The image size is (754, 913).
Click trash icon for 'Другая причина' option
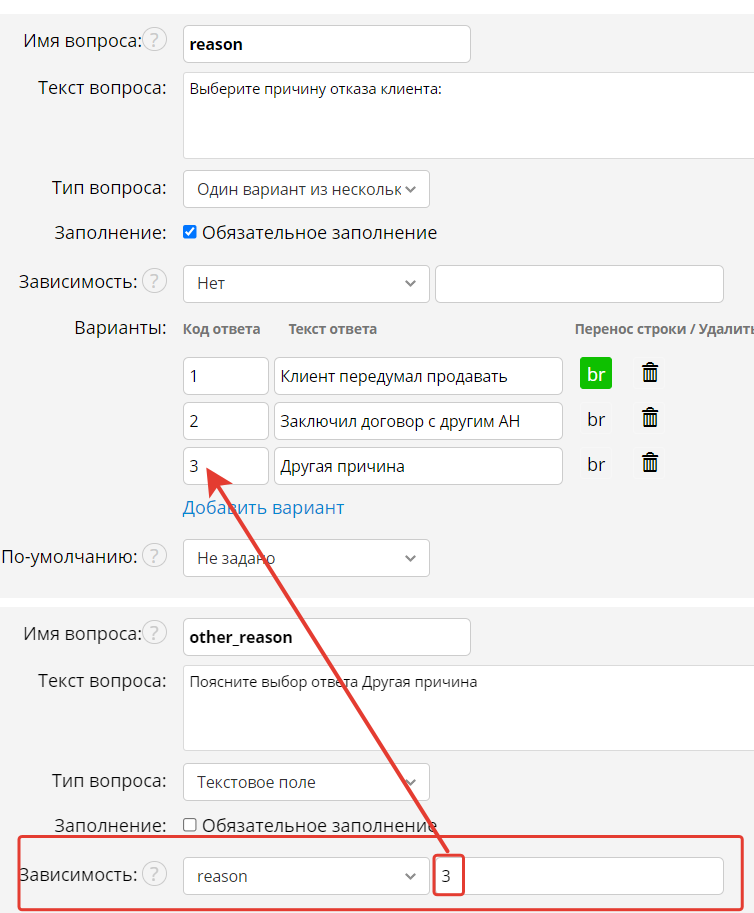click(x=650, y=463)
